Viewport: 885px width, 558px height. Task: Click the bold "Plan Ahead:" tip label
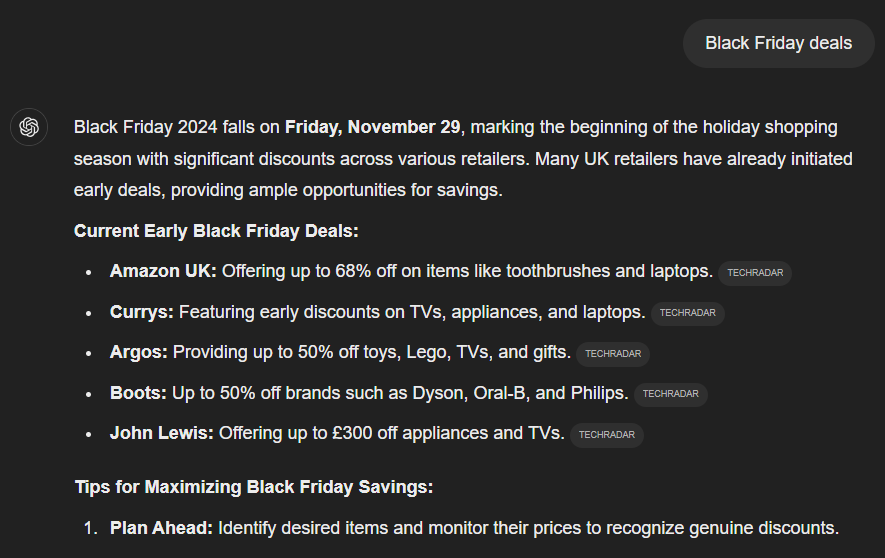pyautogui.click(x=161, y=527)
